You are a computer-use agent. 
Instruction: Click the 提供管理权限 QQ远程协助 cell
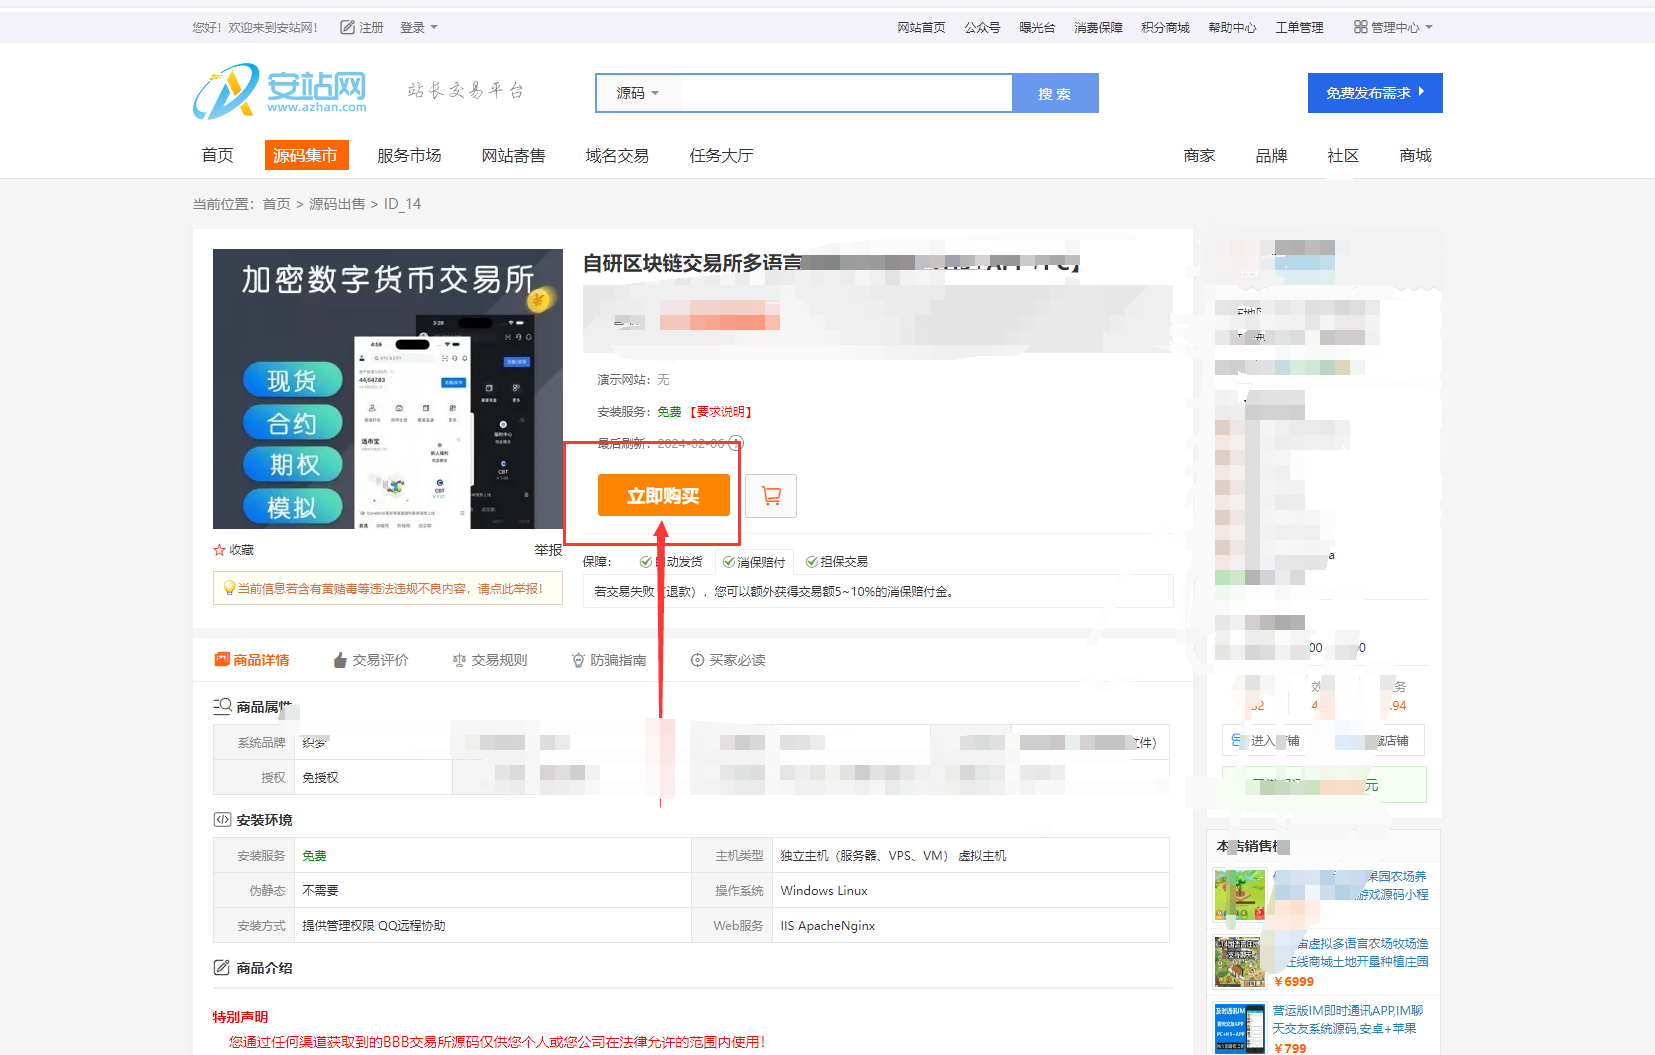(x=492, y=925)
